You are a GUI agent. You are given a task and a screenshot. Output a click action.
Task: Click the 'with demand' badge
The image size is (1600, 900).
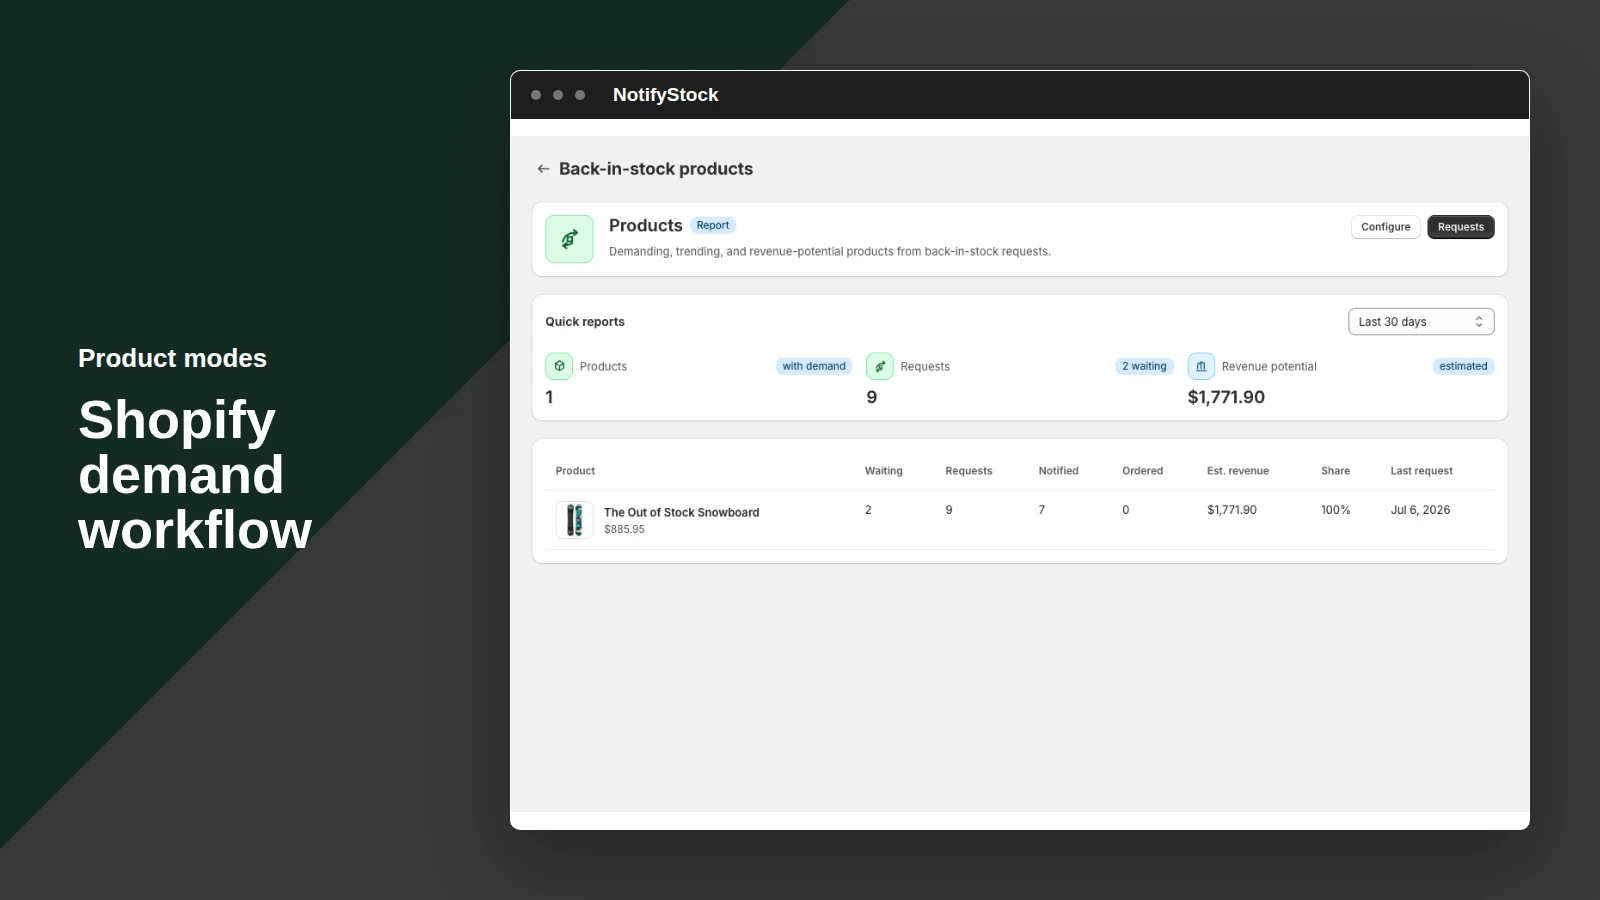(x=814, y=366)
